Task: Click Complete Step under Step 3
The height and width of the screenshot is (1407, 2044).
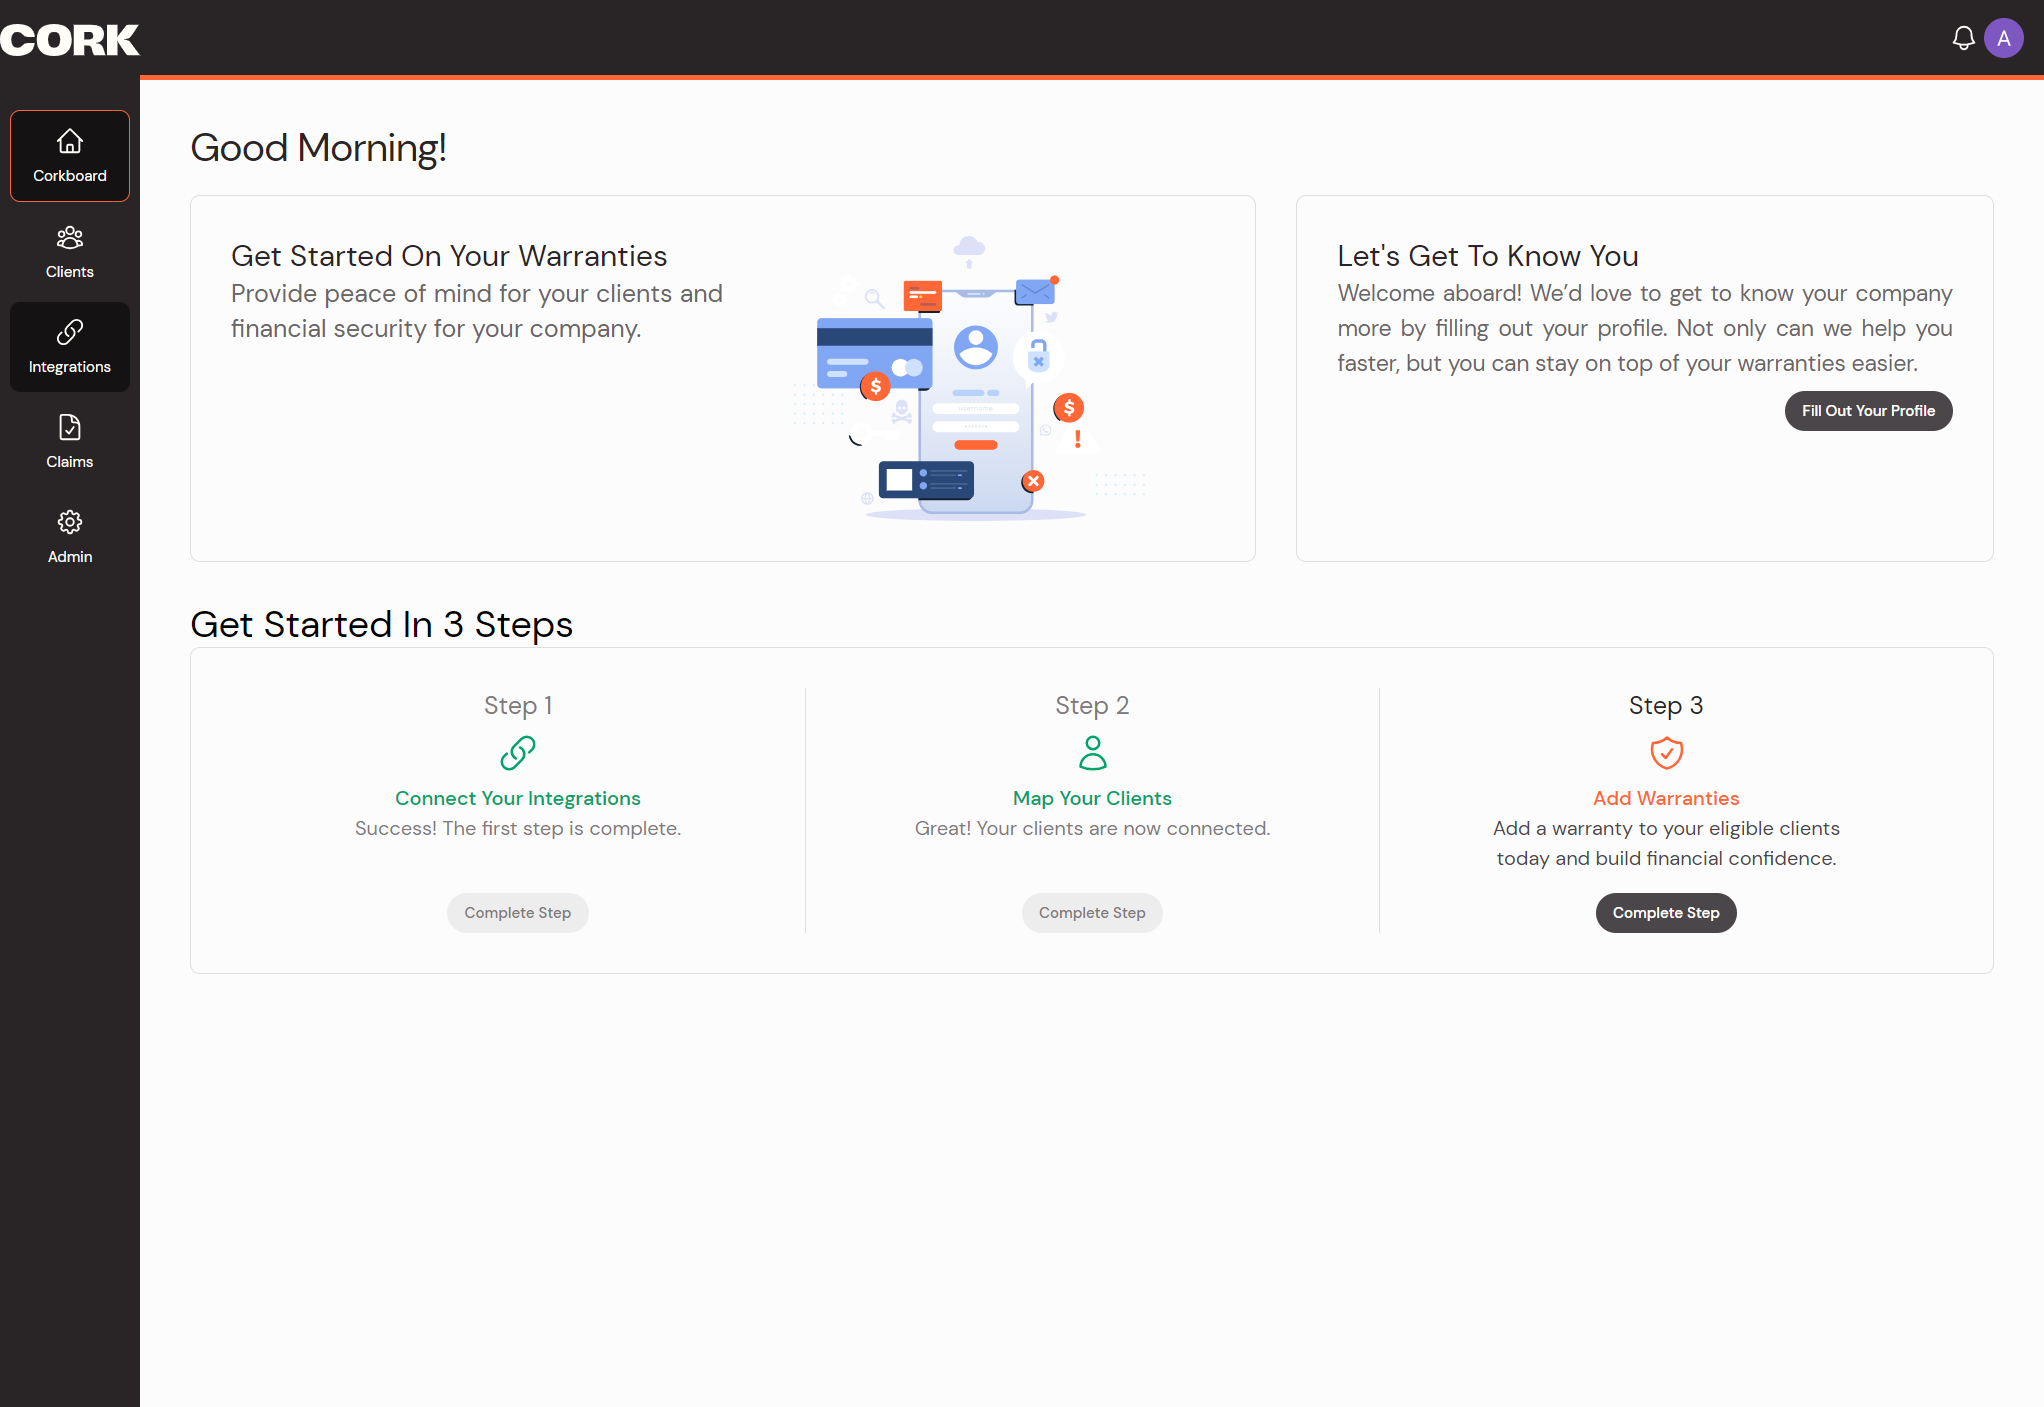Action: pos(1666,913)
